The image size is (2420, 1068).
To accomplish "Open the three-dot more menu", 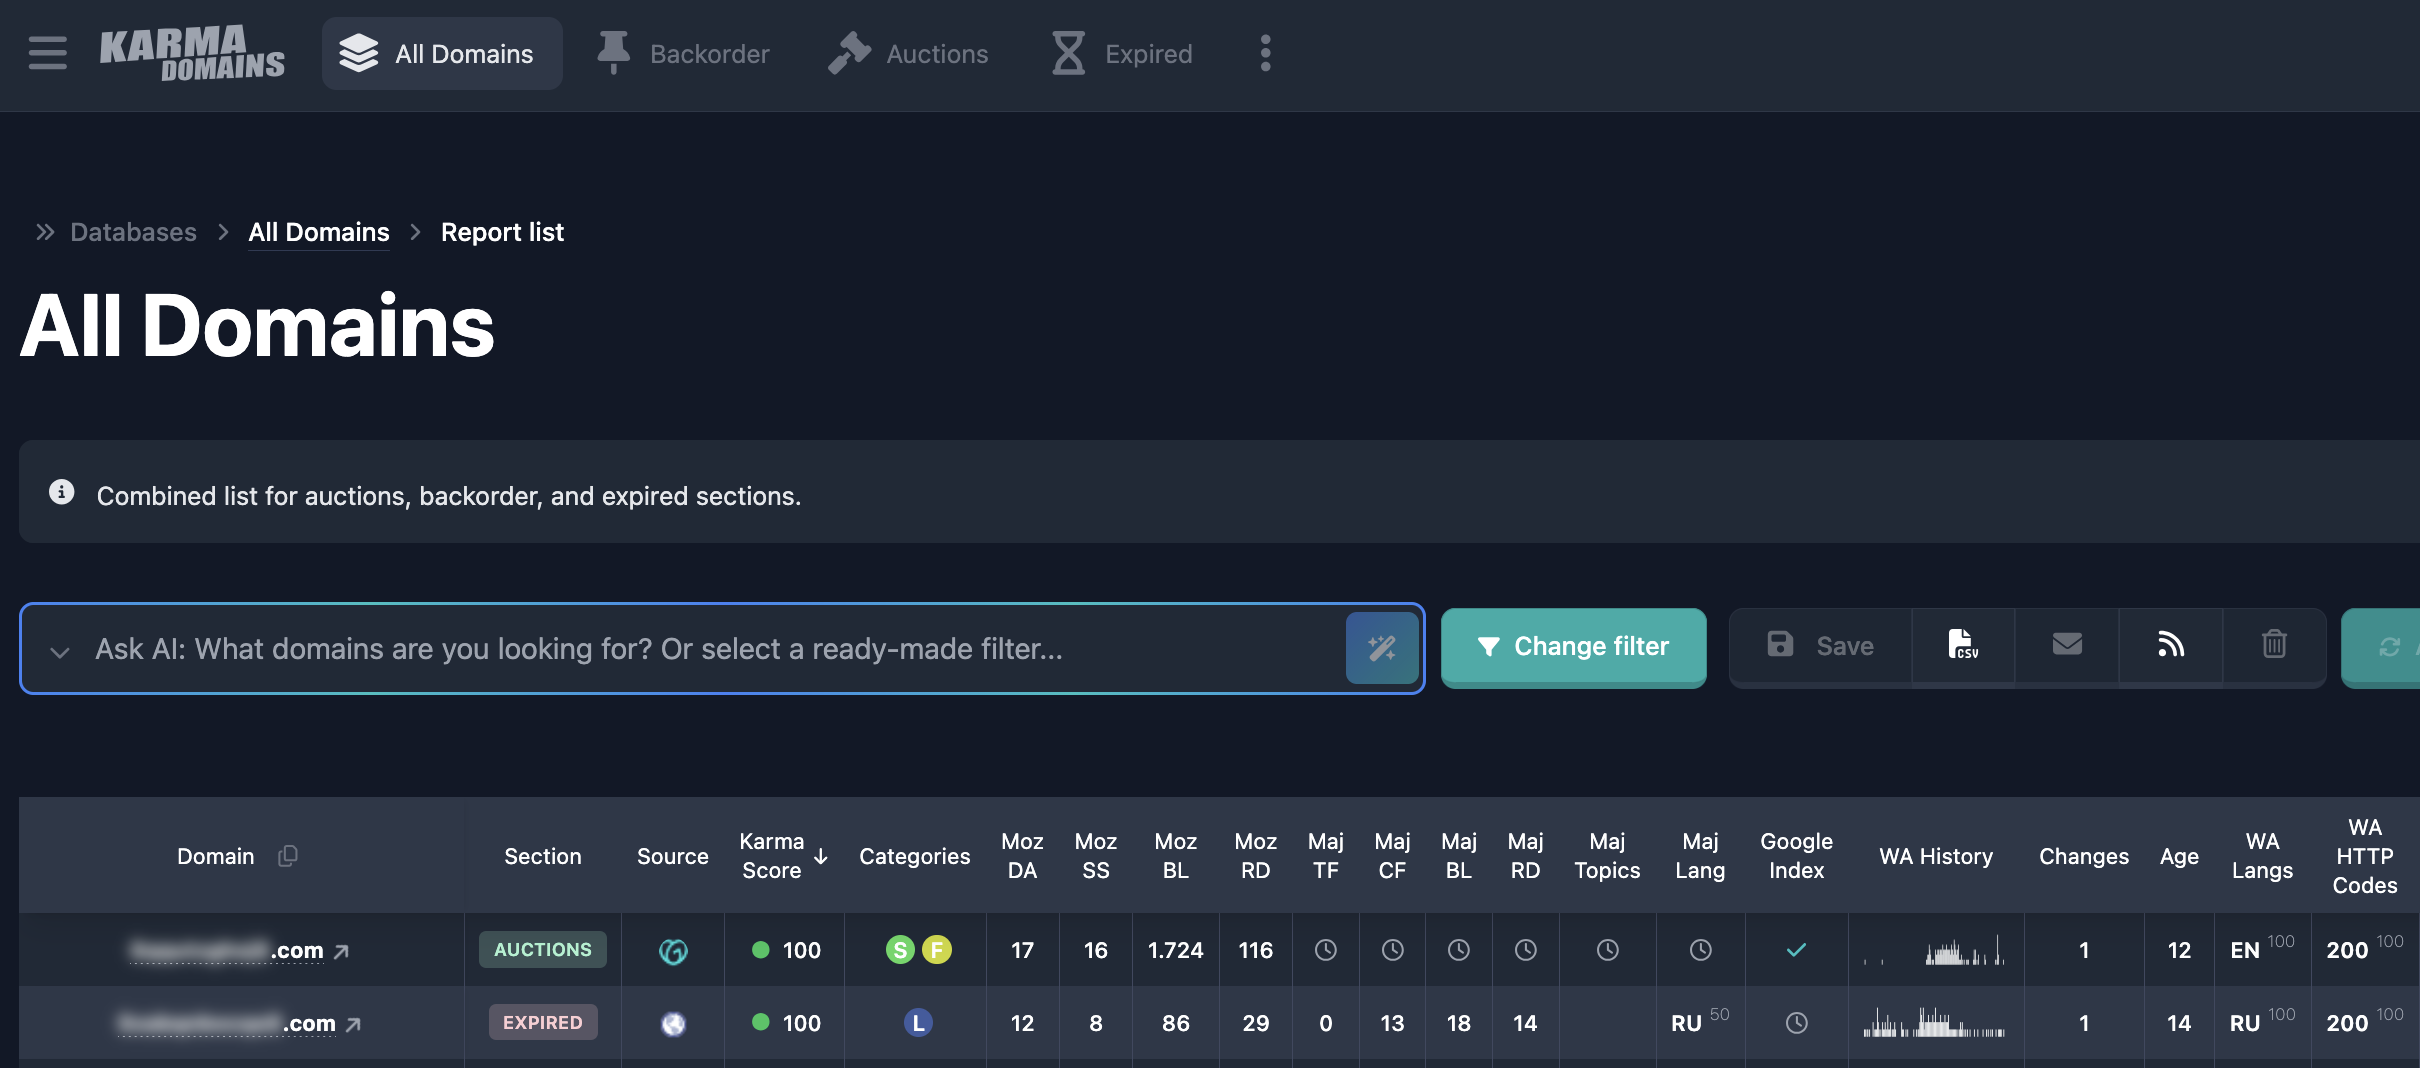I will click(1265, 54).
